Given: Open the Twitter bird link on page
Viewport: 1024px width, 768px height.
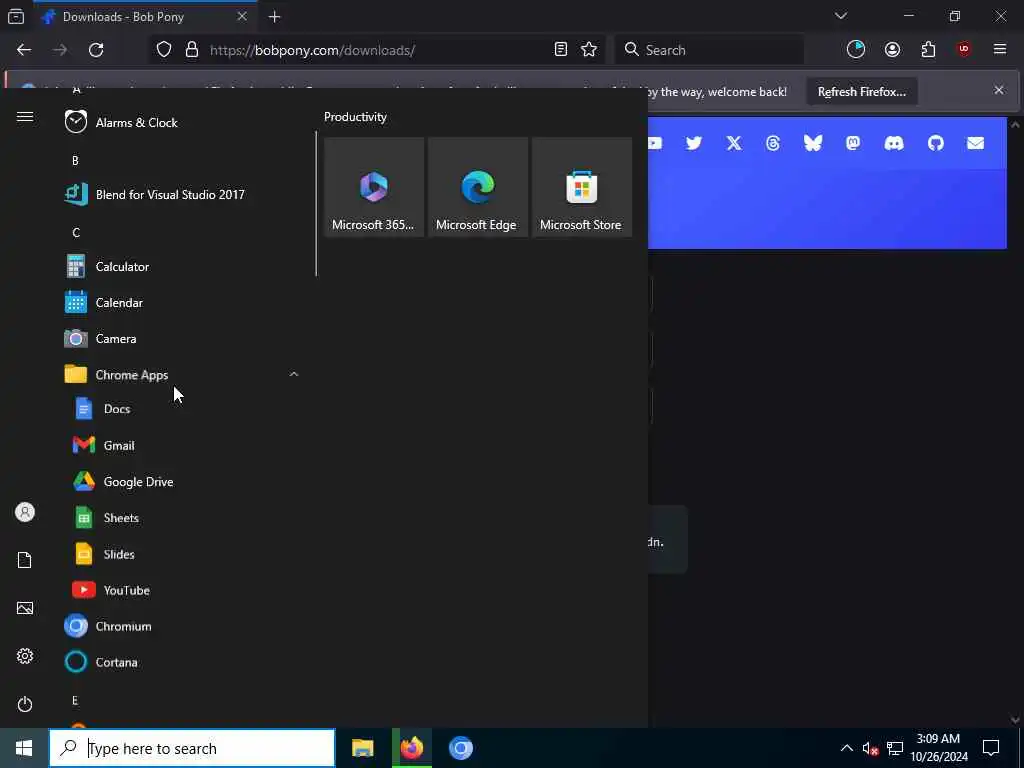Looking at the screenshot, I should [694, 143].
